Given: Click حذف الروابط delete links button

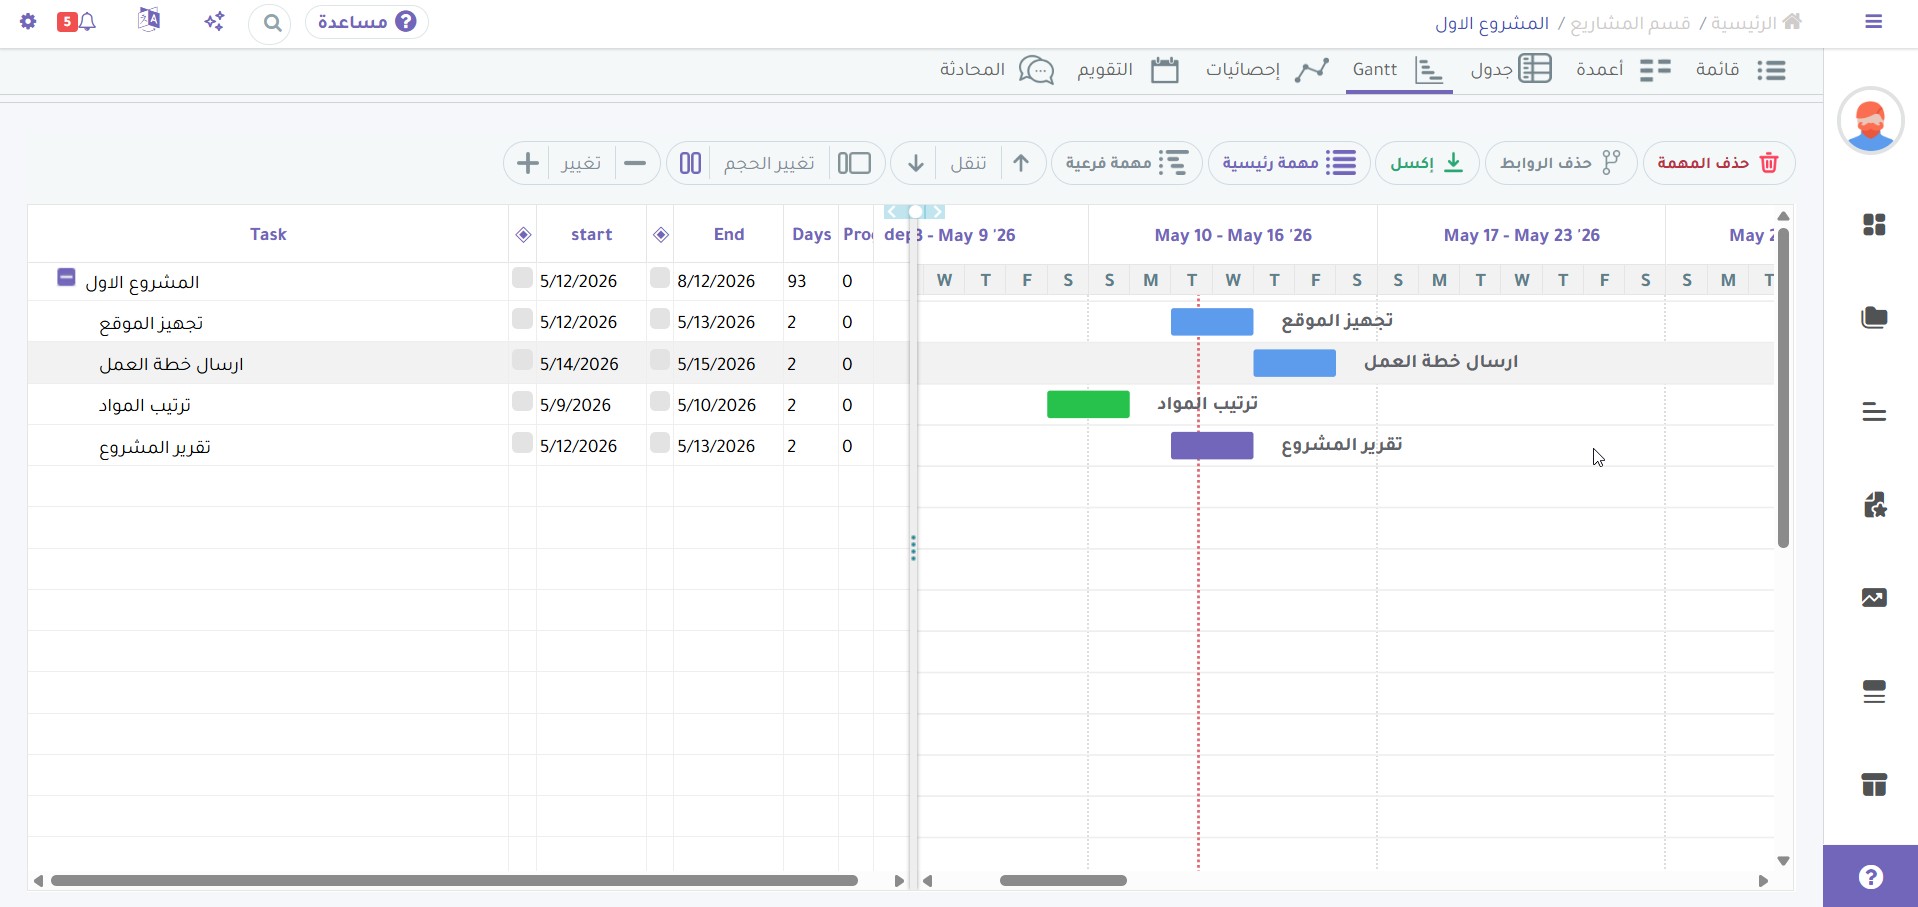Looking at the screenshot, I should (1561, 163).
